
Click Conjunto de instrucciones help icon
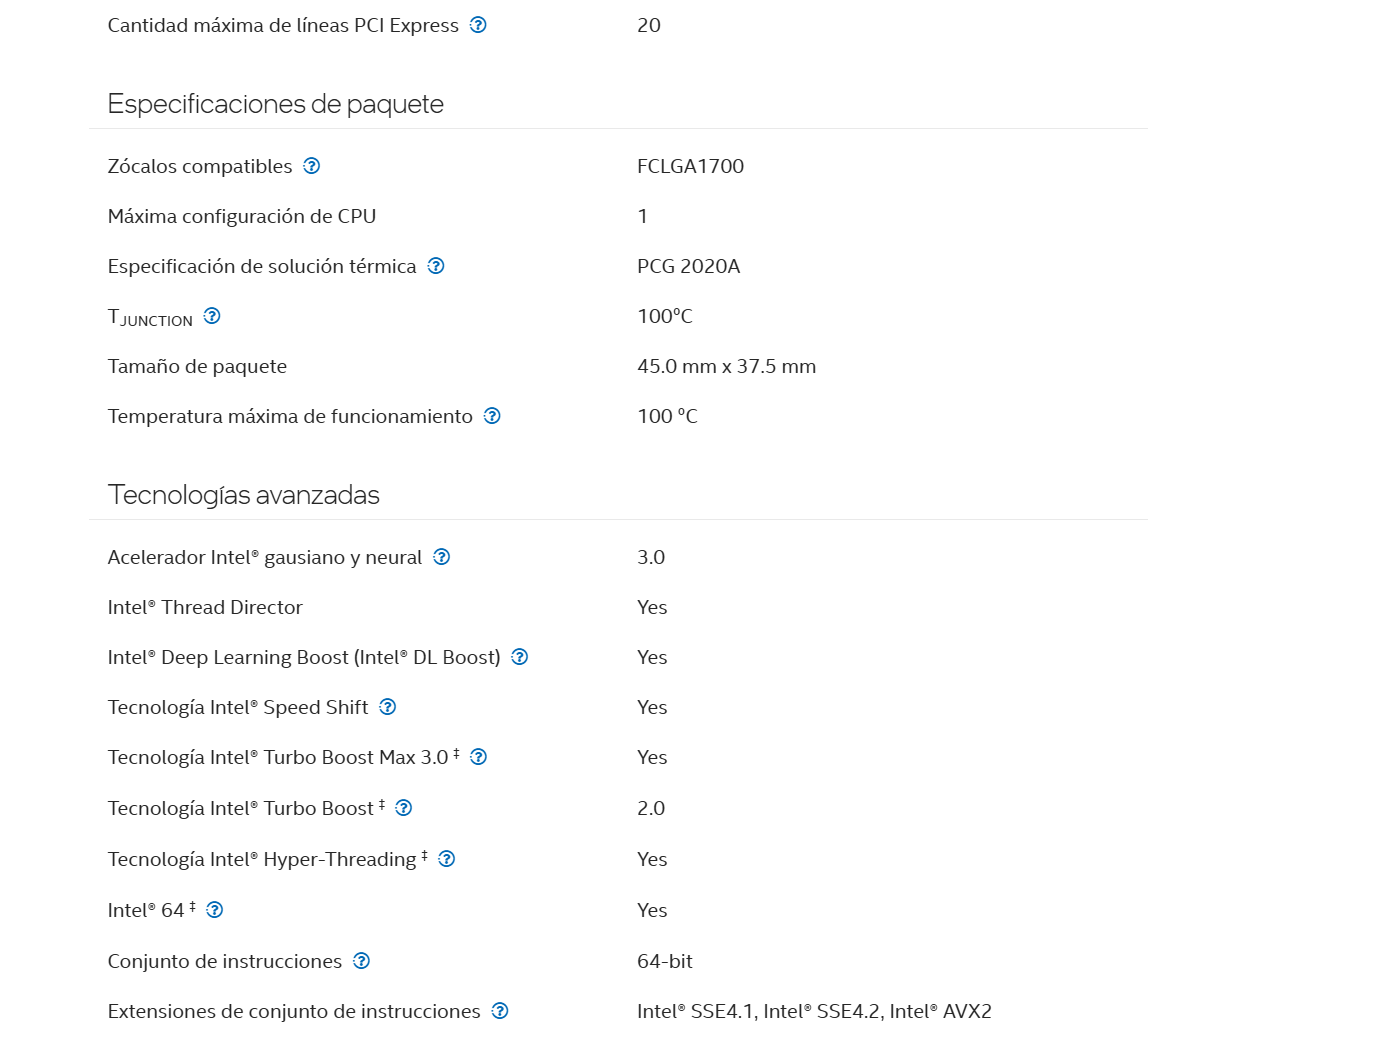pos(362,961)
